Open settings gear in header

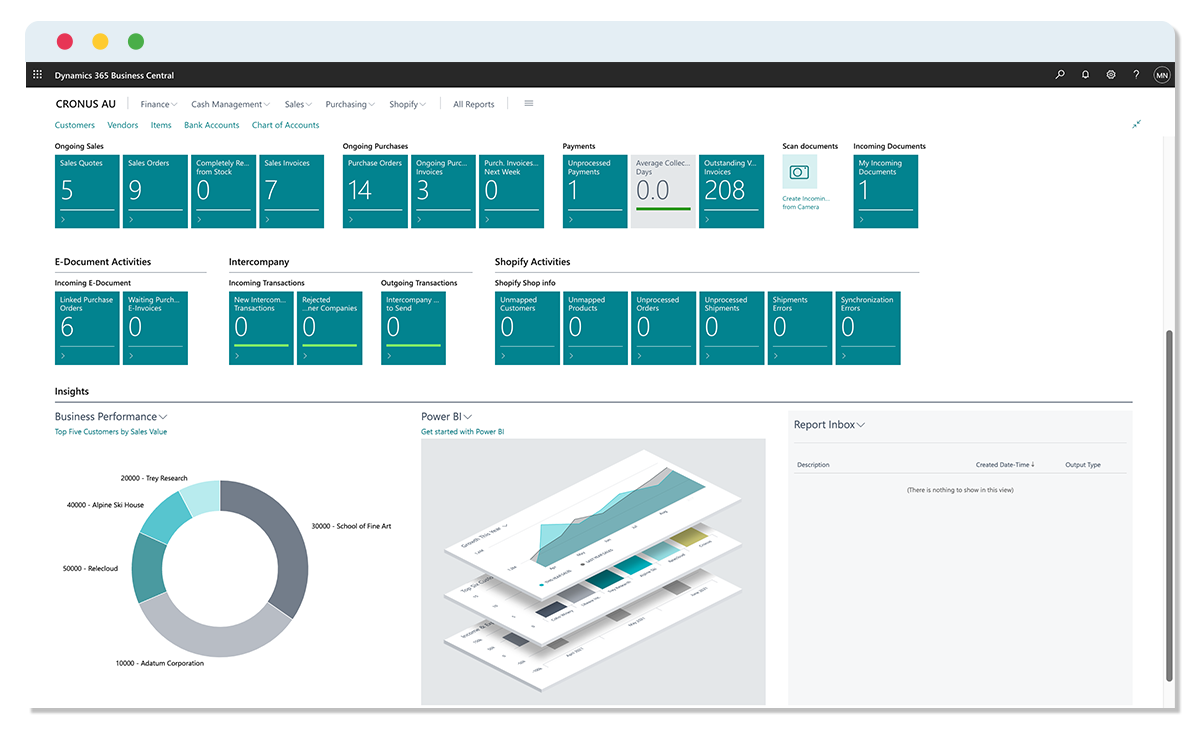1111,75
